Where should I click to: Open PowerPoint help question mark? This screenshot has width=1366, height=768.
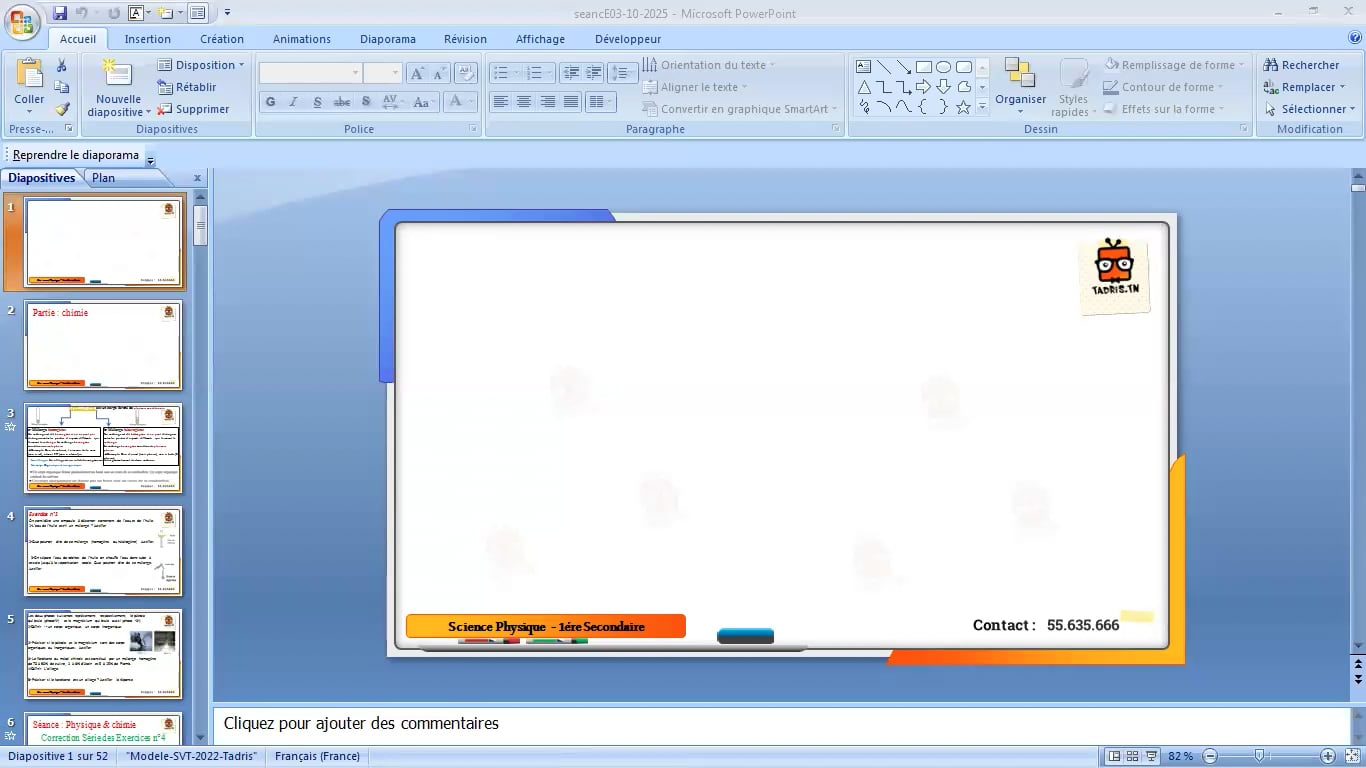point(1353,38)
